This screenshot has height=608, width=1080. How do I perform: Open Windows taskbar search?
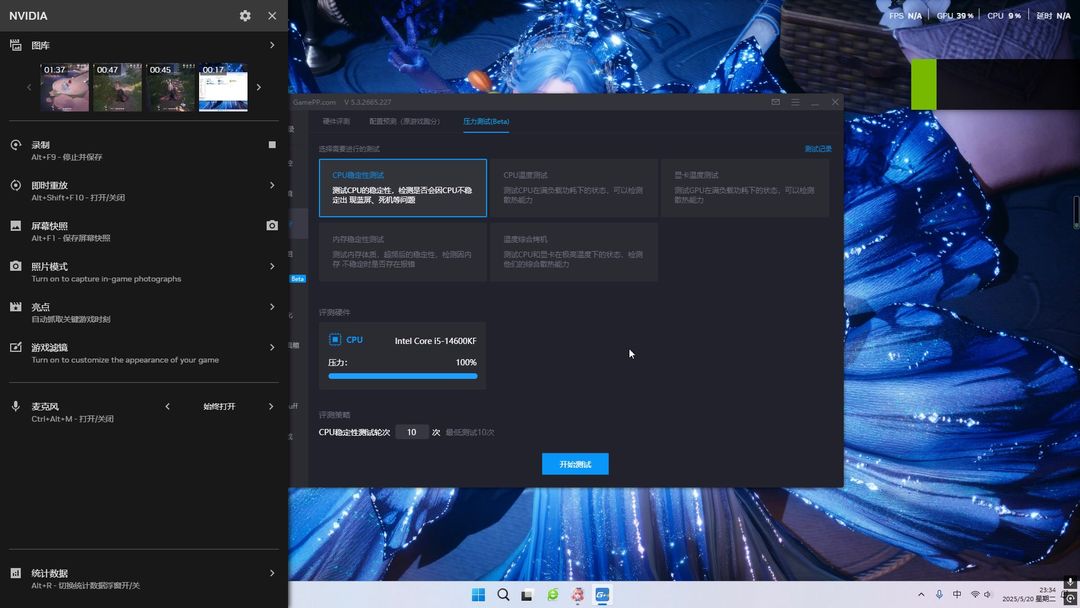point(503,595)
